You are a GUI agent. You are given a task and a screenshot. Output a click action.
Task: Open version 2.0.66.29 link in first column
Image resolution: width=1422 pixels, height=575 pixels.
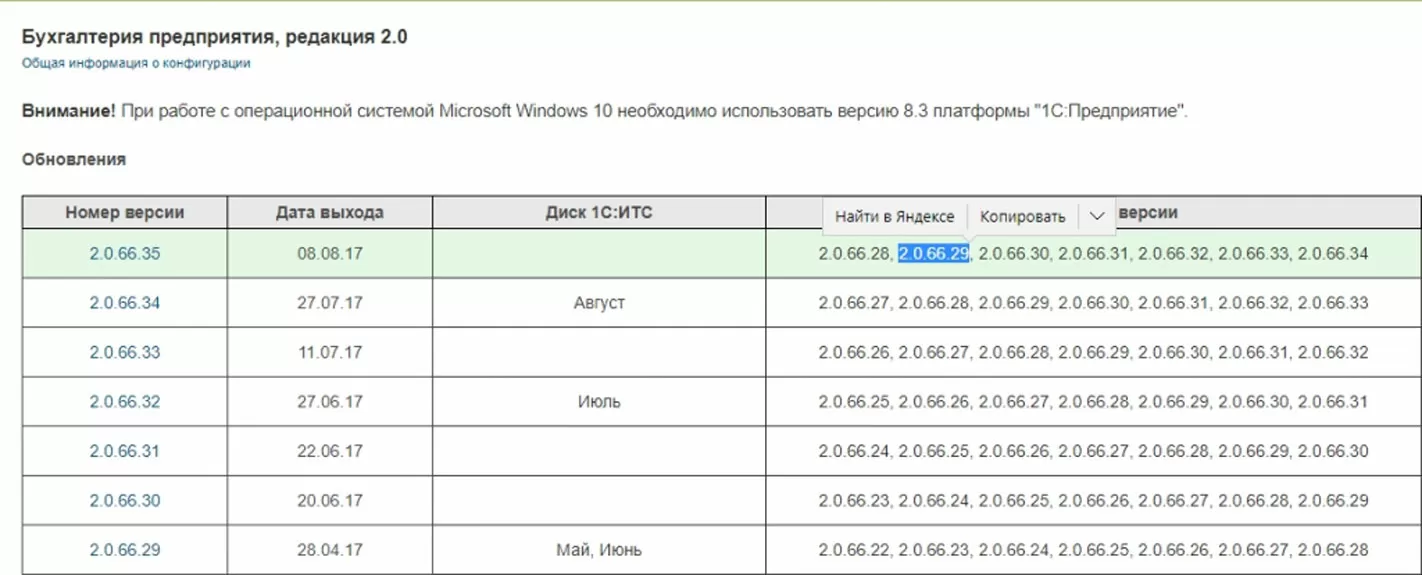[x=124, y=550]
